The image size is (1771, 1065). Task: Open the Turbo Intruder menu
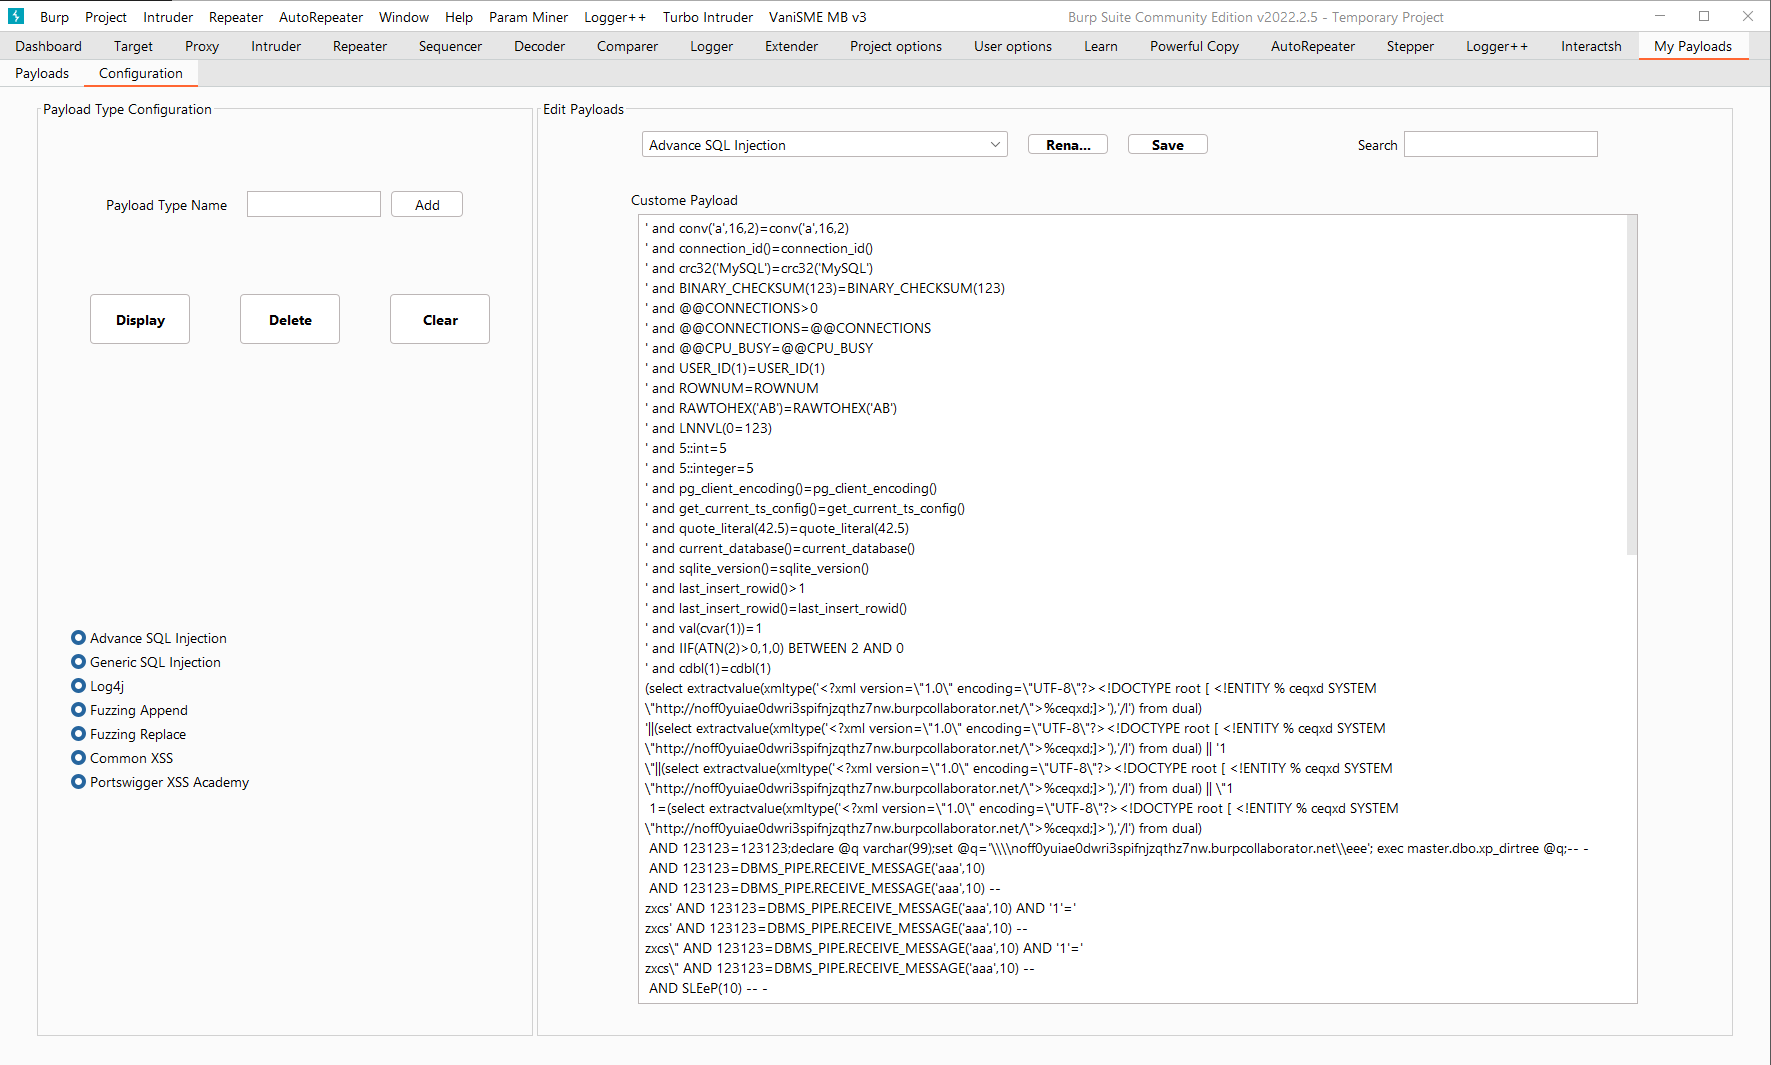707,16
